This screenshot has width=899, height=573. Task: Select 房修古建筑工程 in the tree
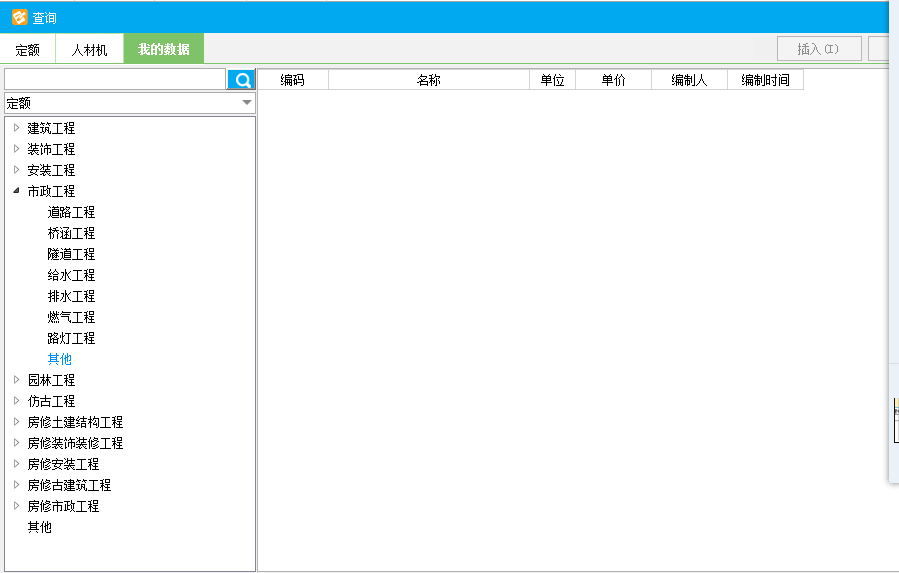(x=69, y=485)
